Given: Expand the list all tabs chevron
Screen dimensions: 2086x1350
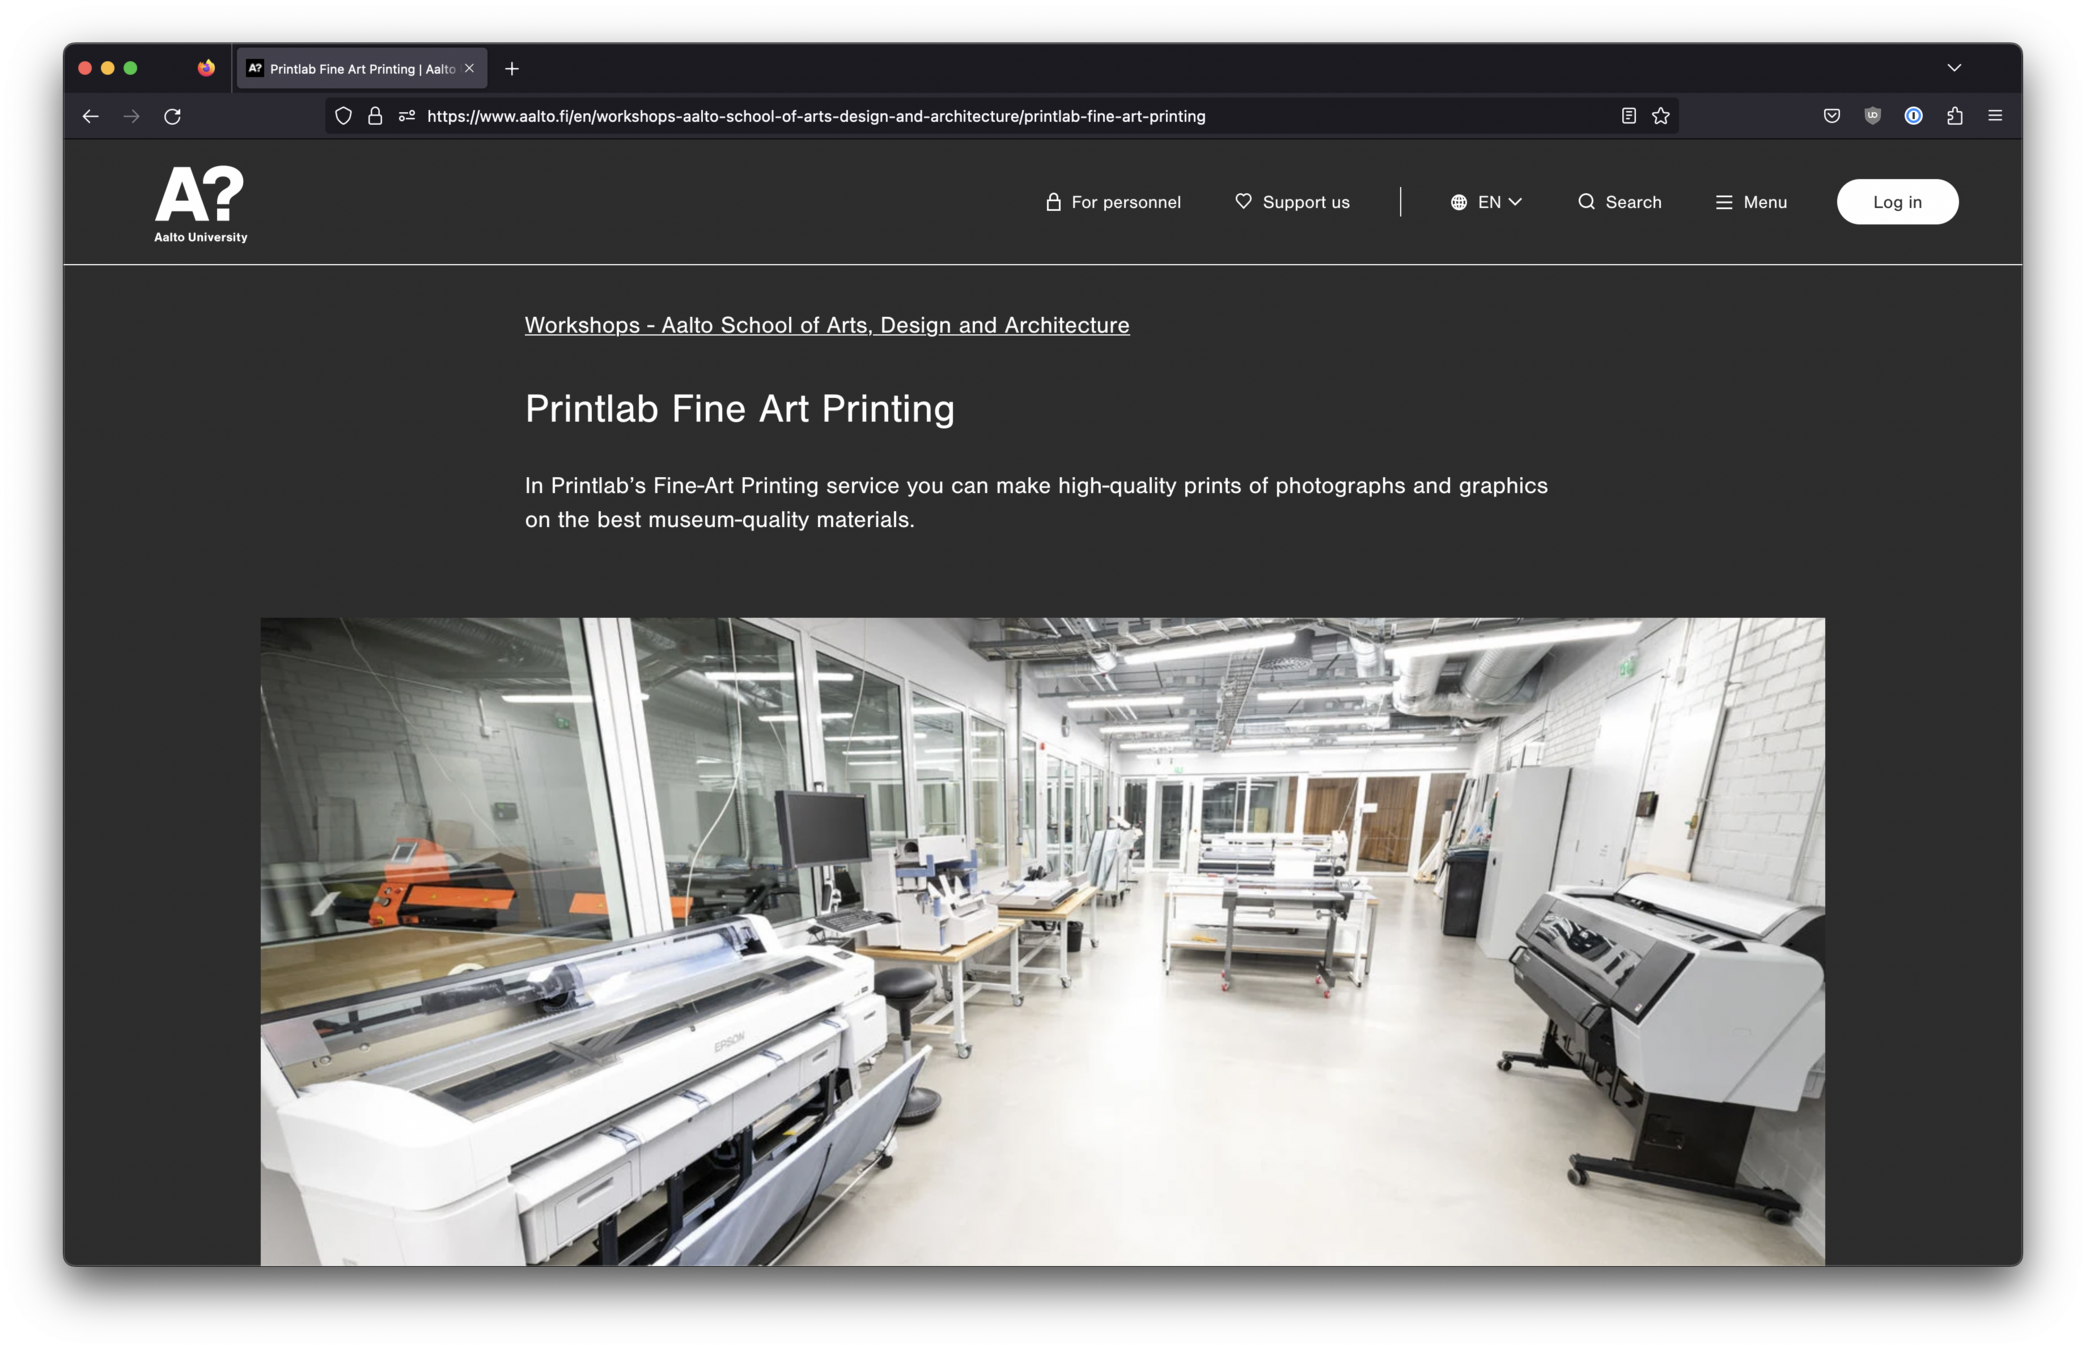Looking at the screenshot, I should point(1954,68).
